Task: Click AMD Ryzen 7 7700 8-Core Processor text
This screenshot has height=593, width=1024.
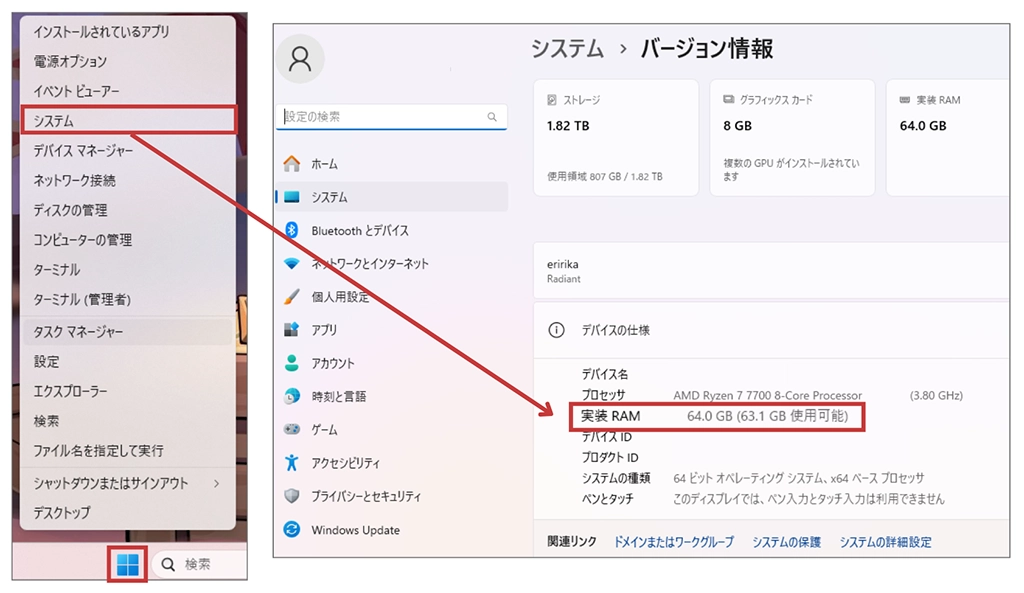Action: [767, 395]
